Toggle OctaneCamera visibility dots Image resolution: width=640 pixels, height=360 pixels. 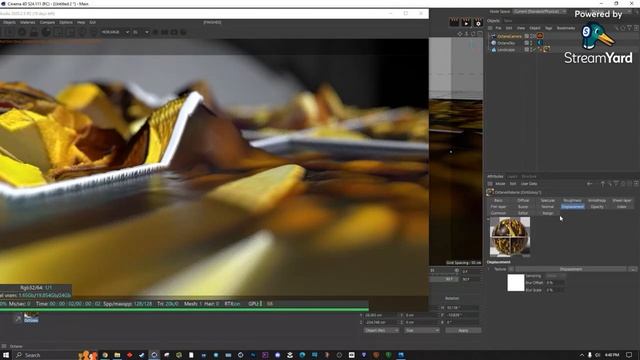tap(531, 36)
